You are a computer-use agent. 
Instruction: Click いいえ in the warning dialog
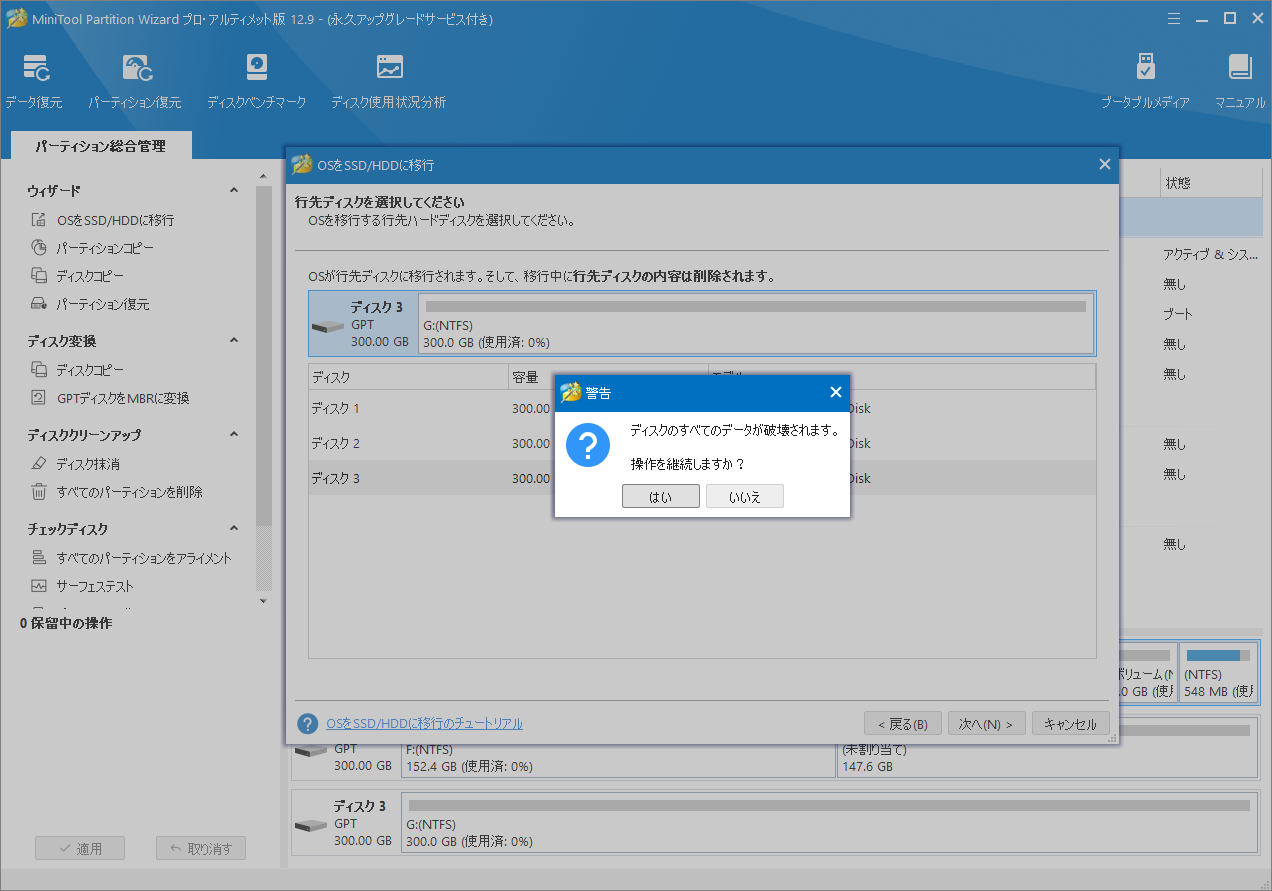[x=745, y=497]
